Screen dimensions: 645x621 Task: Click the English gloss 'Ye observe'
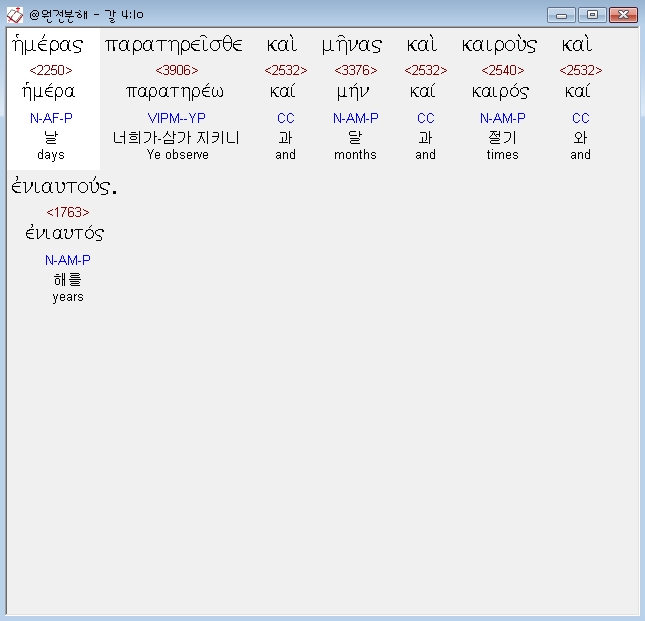coord(178,155)
